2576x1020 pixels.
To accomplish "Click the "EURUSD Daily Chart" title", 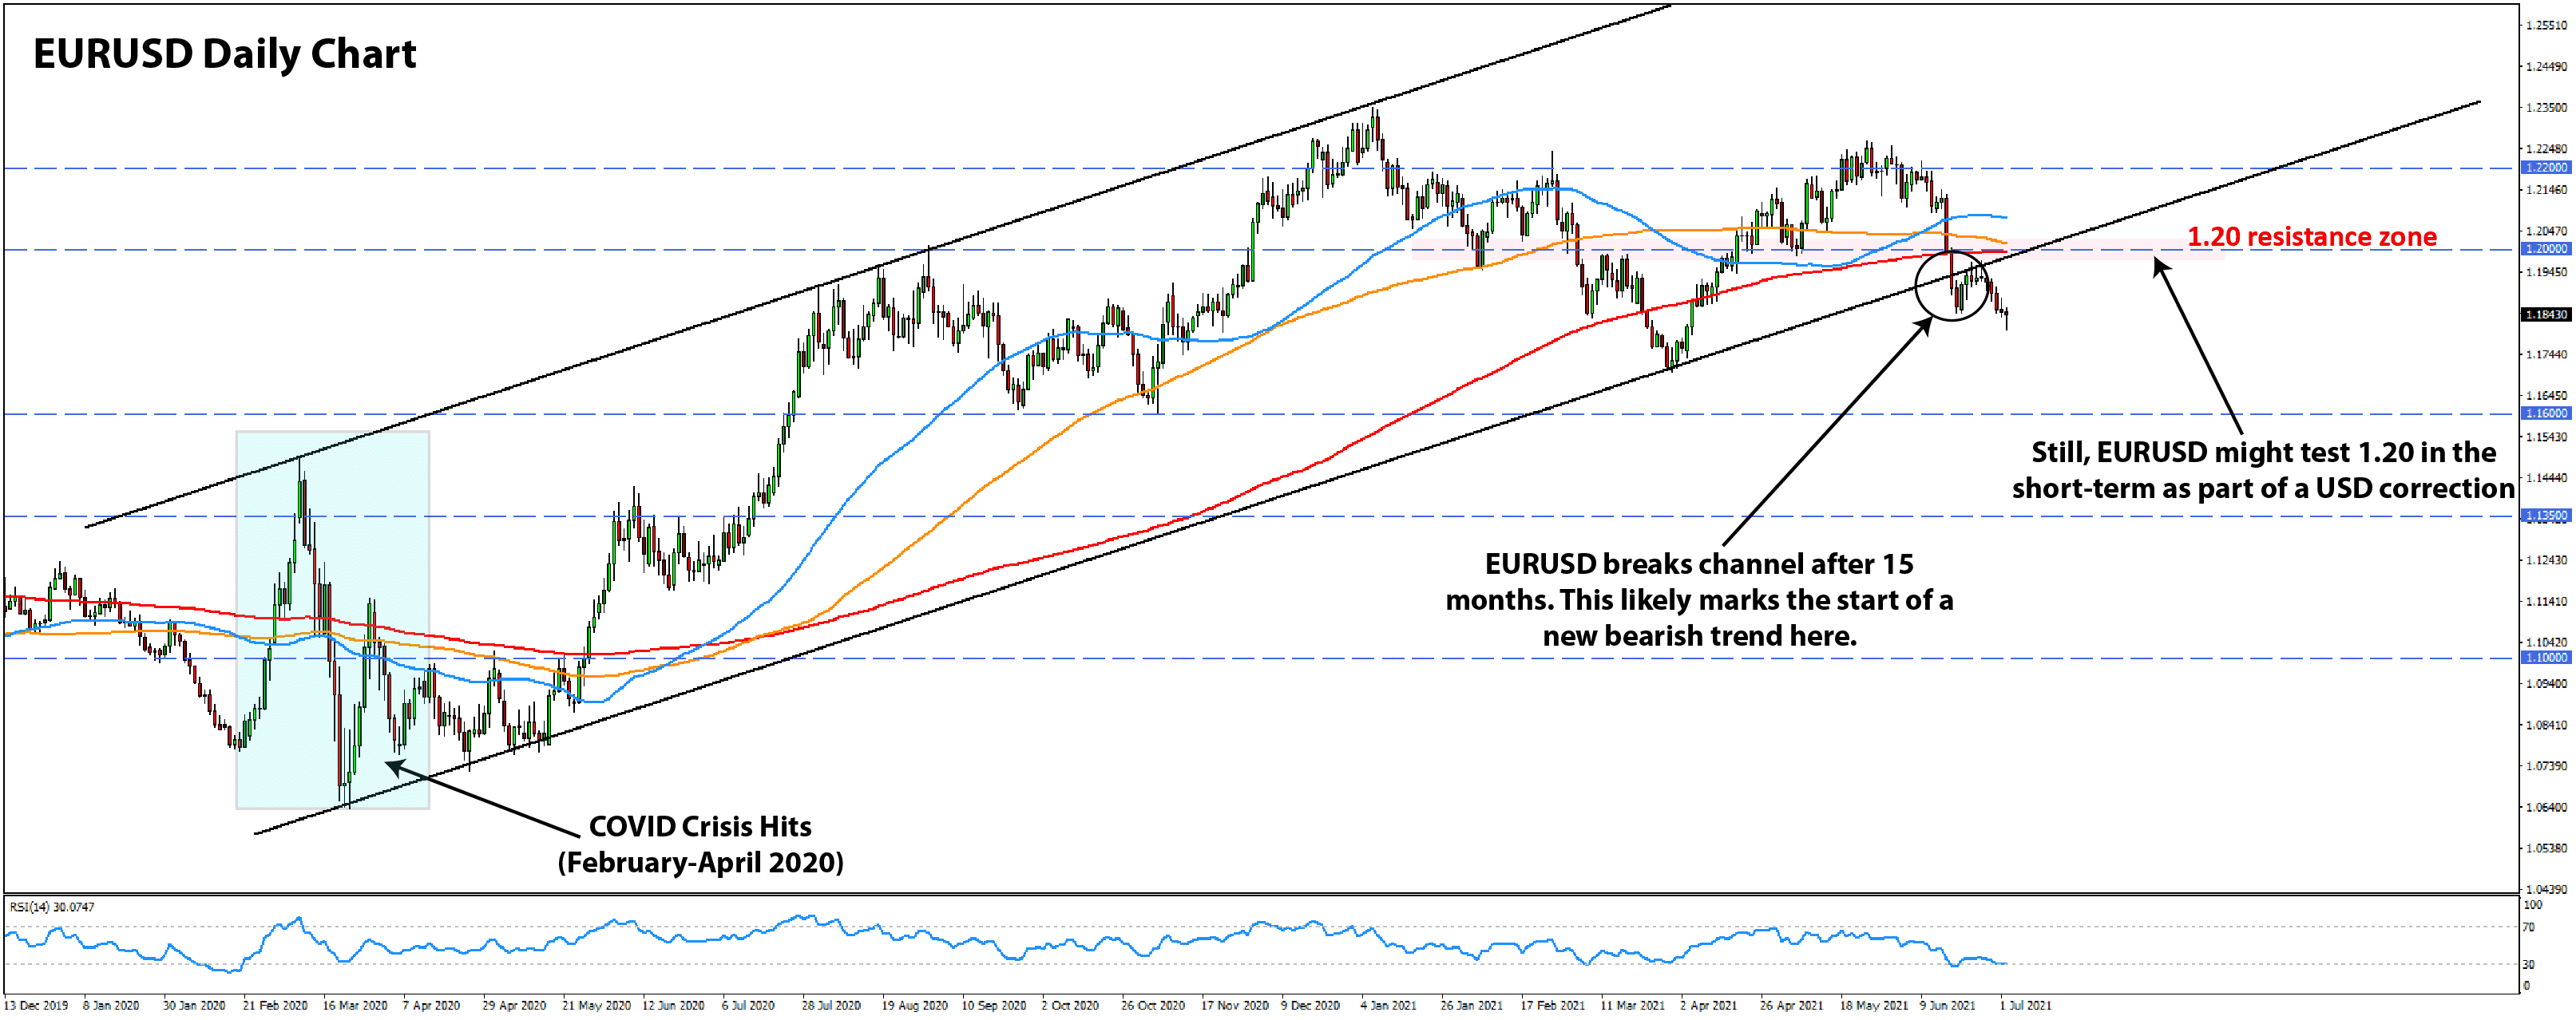I will pyautogui.click(x=224, y=54).
